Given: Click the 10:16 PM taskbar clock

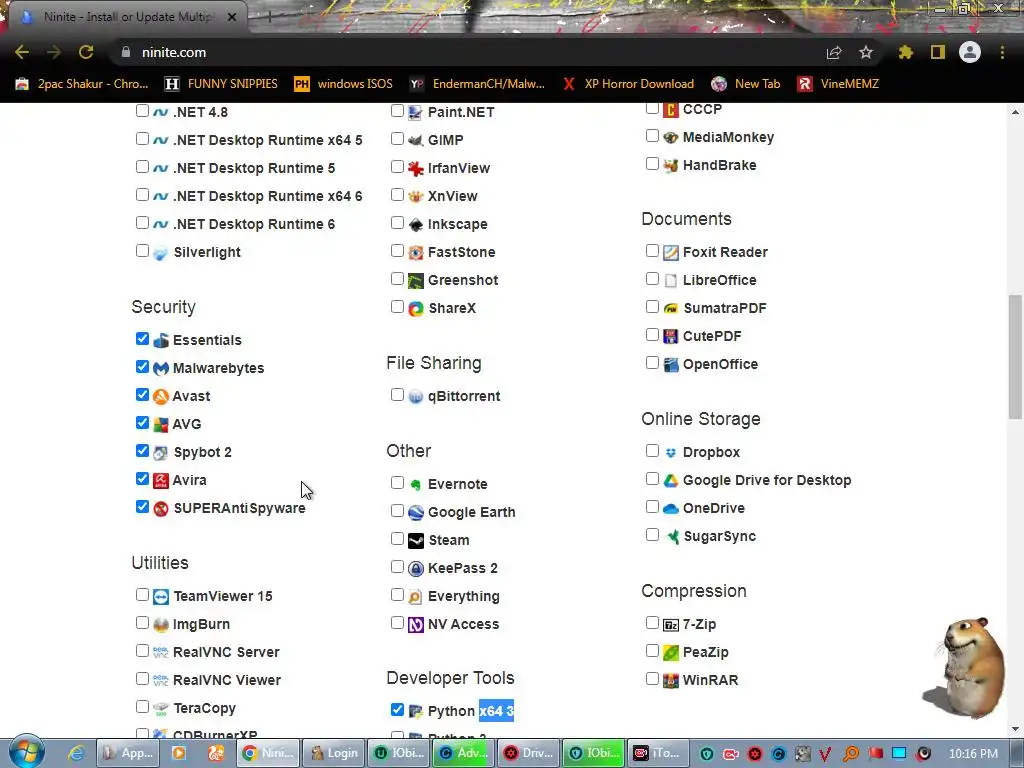Looking at the screenshot, I should pos(973,754).
